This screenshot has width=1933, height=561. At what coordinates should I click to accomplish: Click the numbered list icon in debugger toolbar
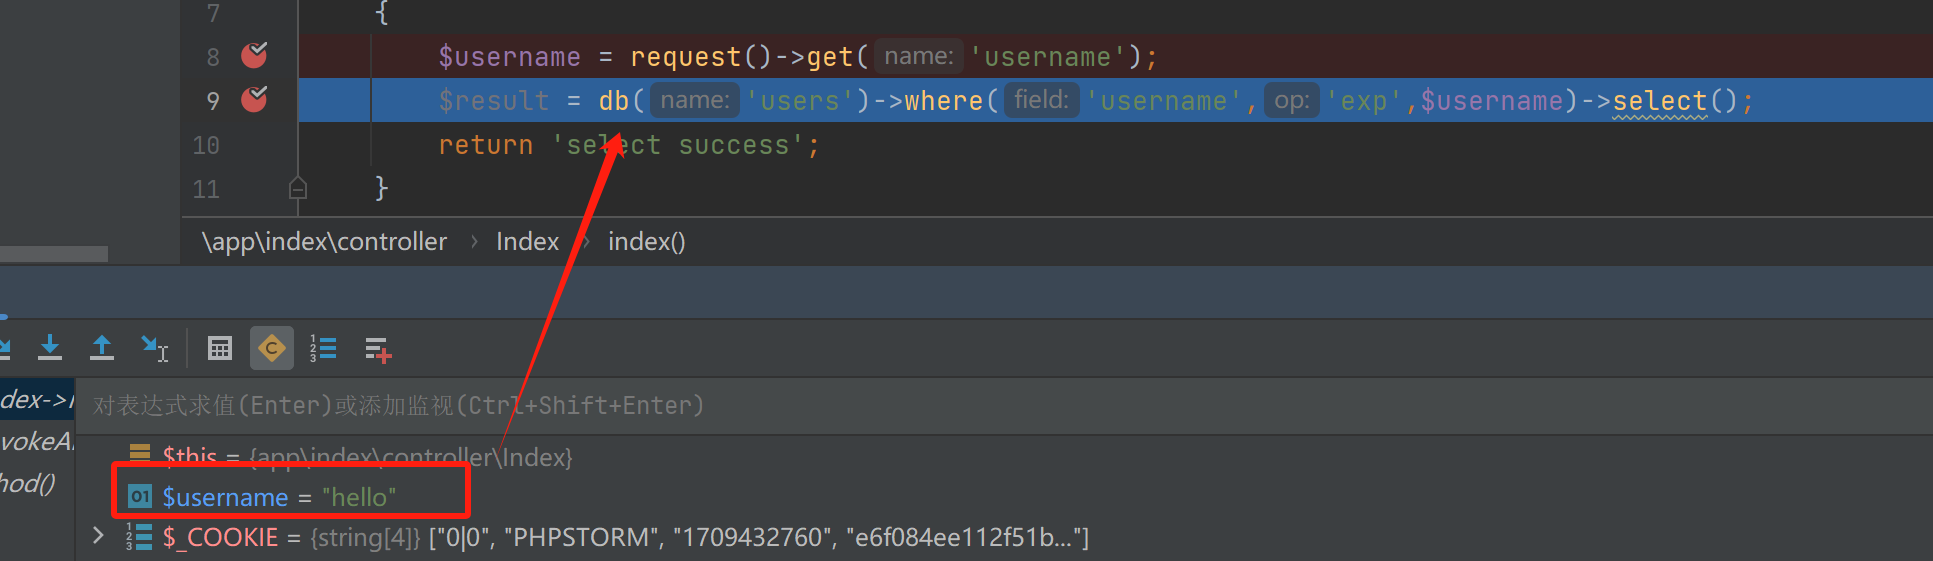pos(322,348)
